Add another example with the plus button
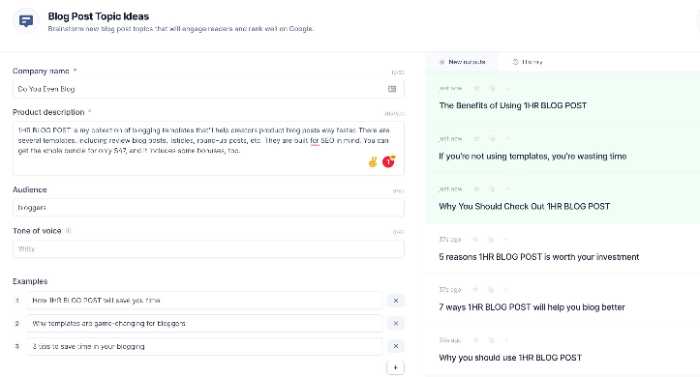The height and width of the screenshot is (377, 700). tap(396, 368)
